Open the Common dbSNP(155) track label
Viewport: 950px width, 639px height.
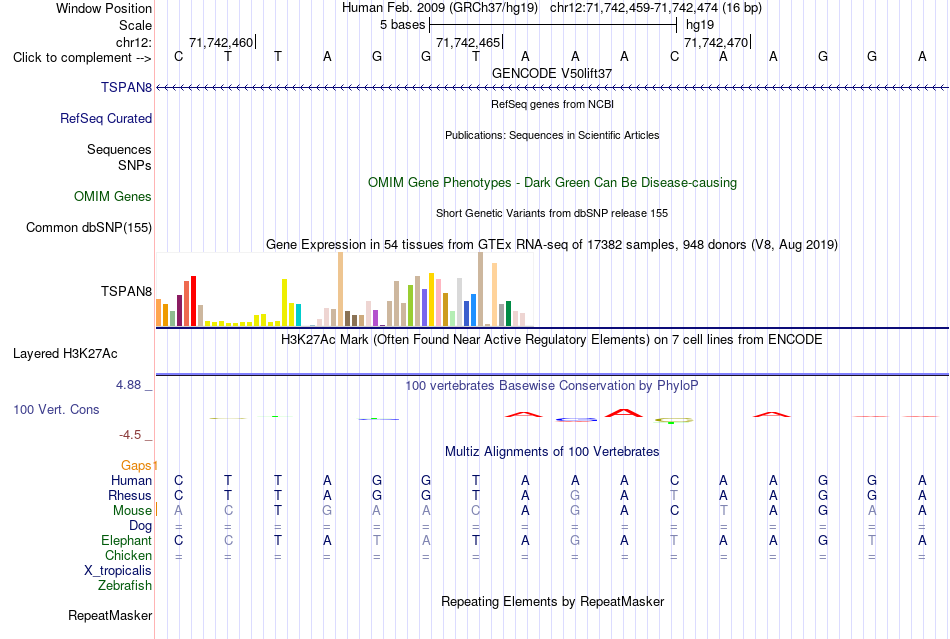coord(89,227)
